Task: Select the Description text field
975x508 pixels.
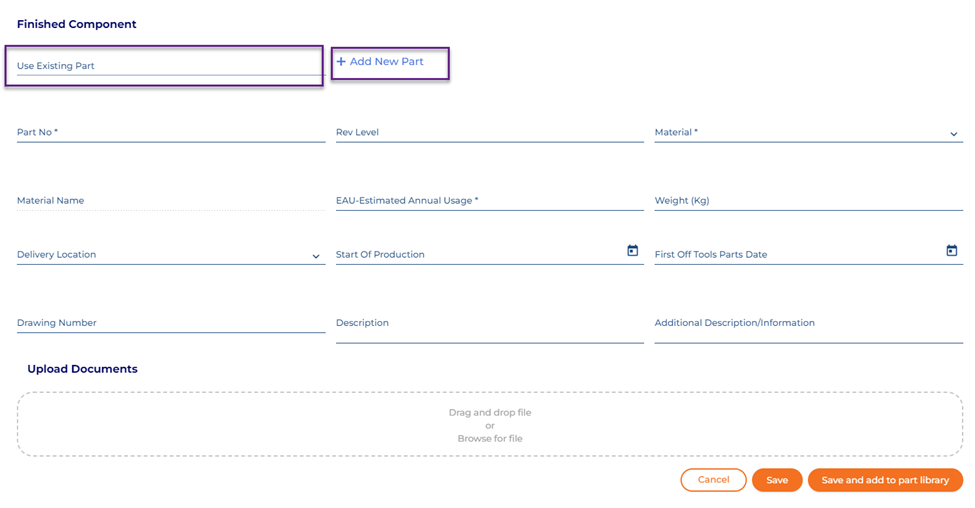Action: point(489,323)
